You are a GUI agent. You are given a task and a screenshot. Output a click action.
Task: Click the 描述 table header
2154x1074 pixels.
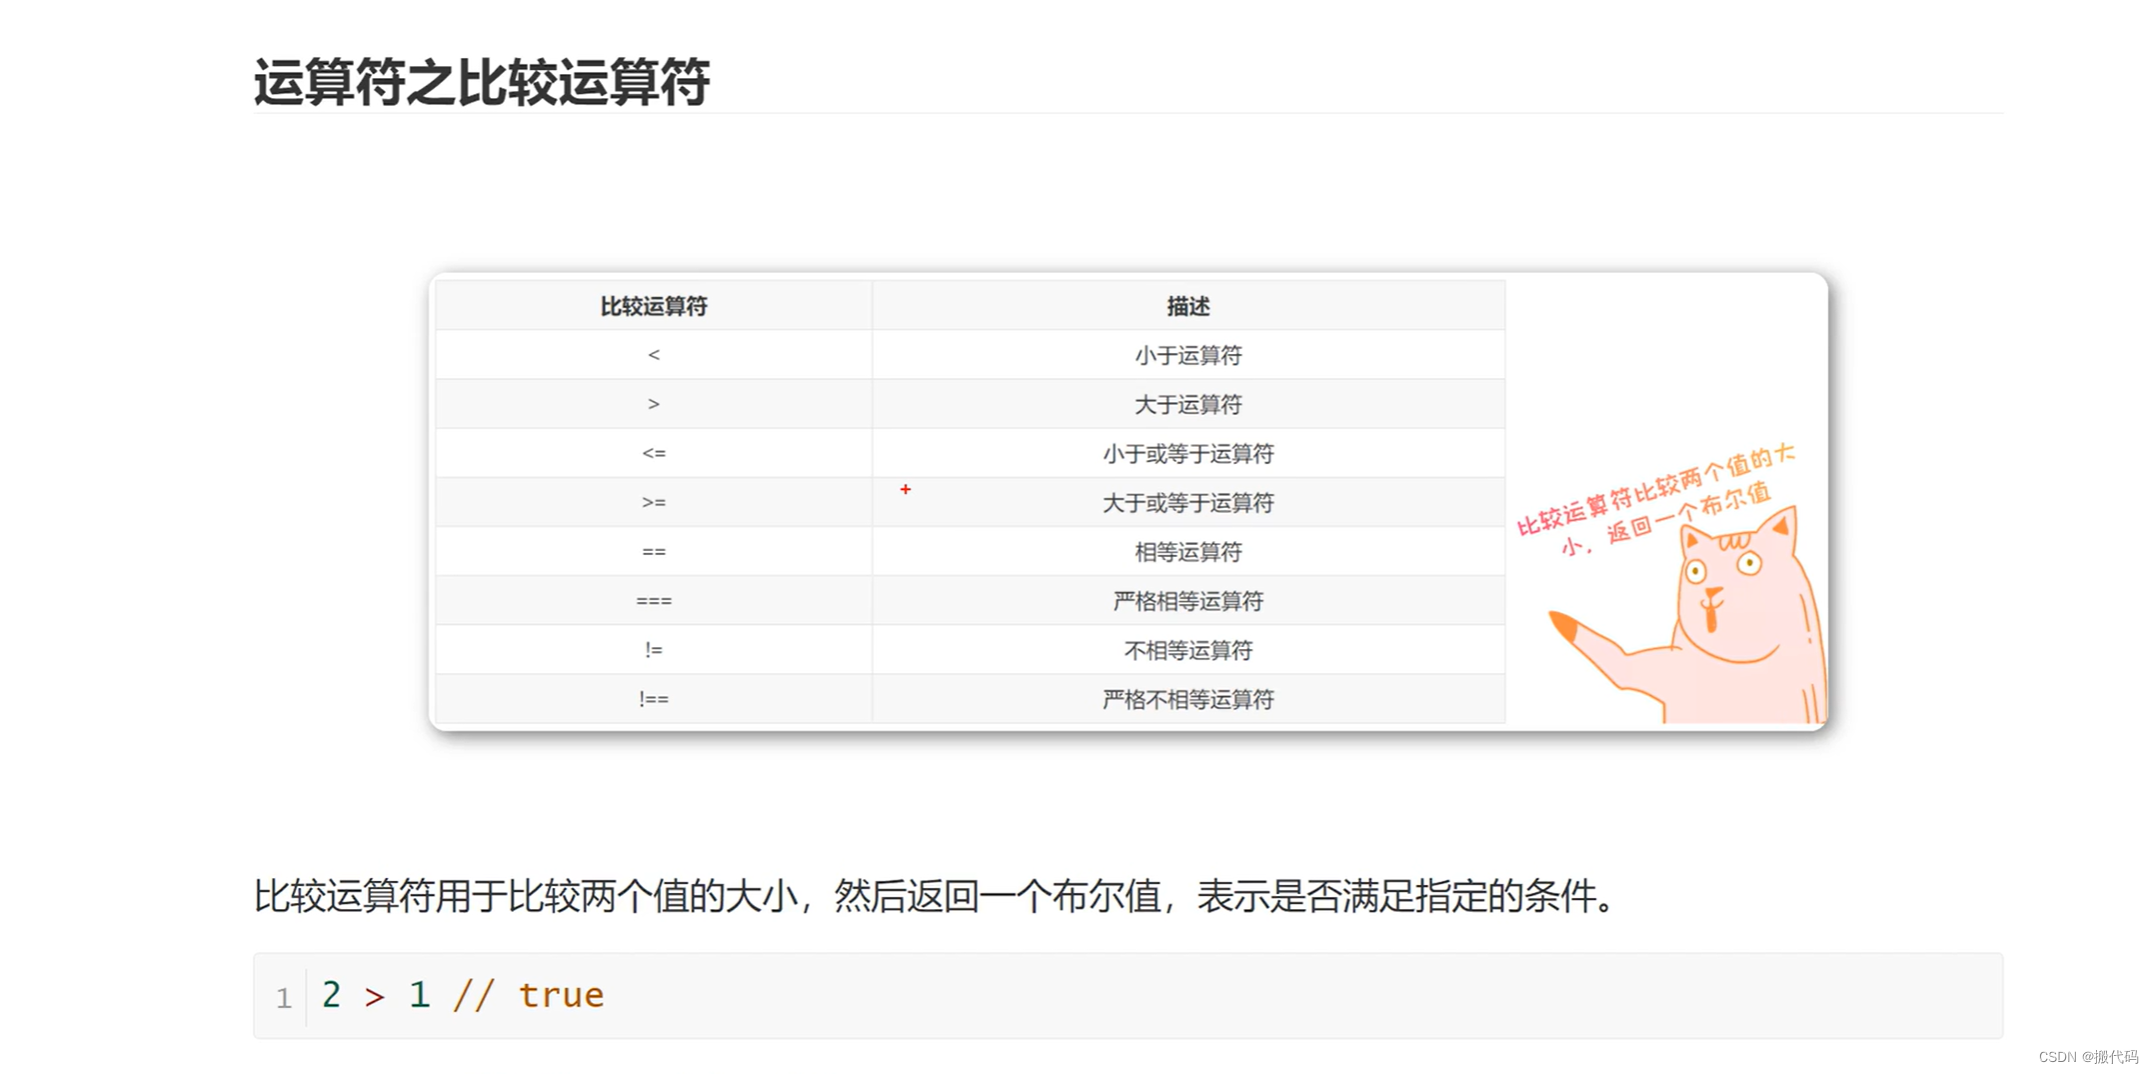1188,306
